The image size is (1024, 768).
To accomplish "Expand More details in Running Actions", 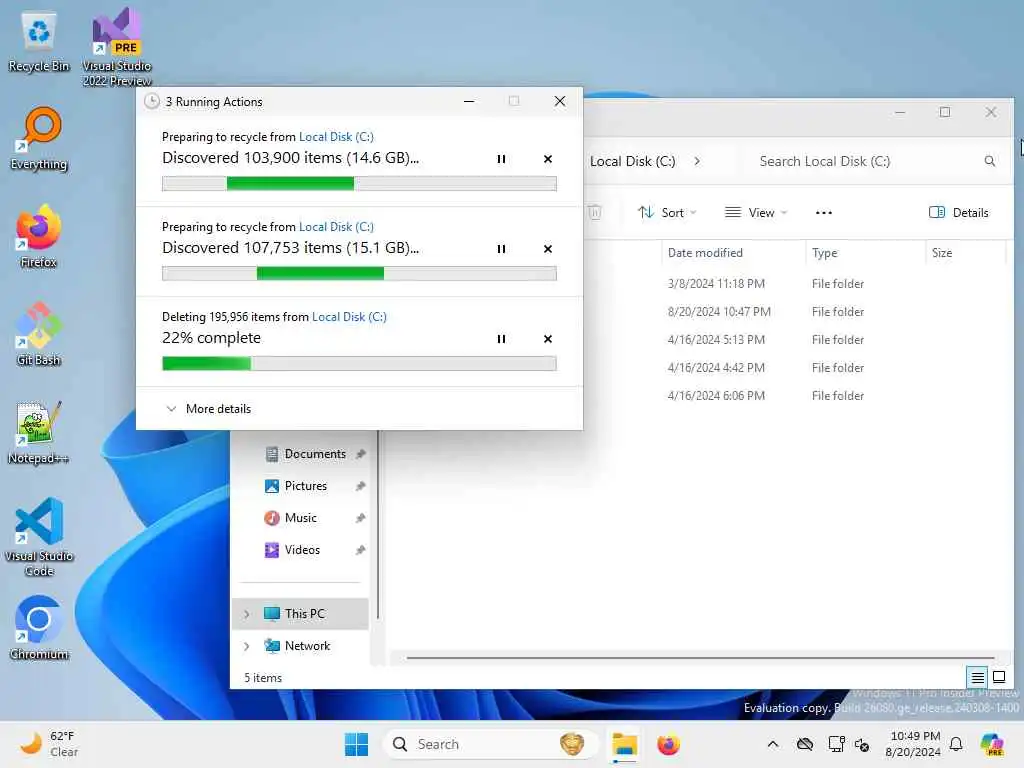I will click(208, 409).
